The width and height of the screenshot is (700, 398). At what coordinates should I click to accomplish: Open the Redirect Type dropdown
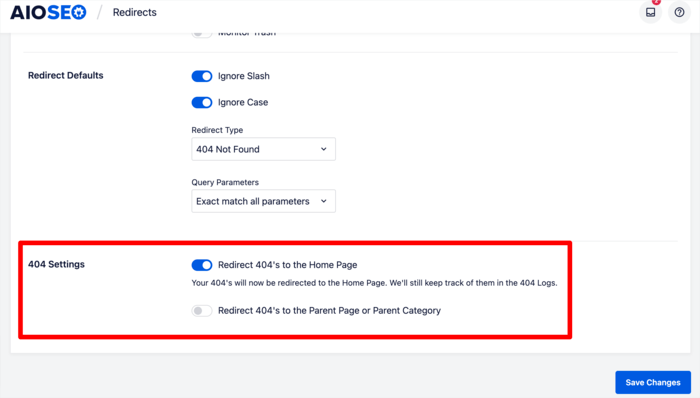pos(263,149)
